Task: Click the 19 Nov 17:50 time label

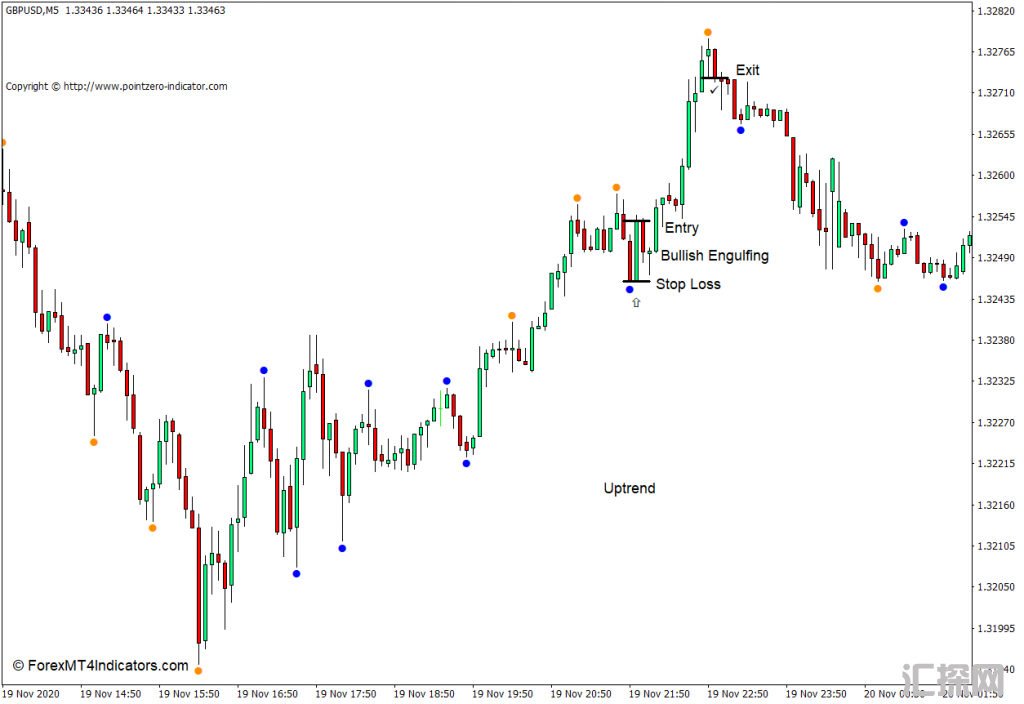Action: pos(345,694)
